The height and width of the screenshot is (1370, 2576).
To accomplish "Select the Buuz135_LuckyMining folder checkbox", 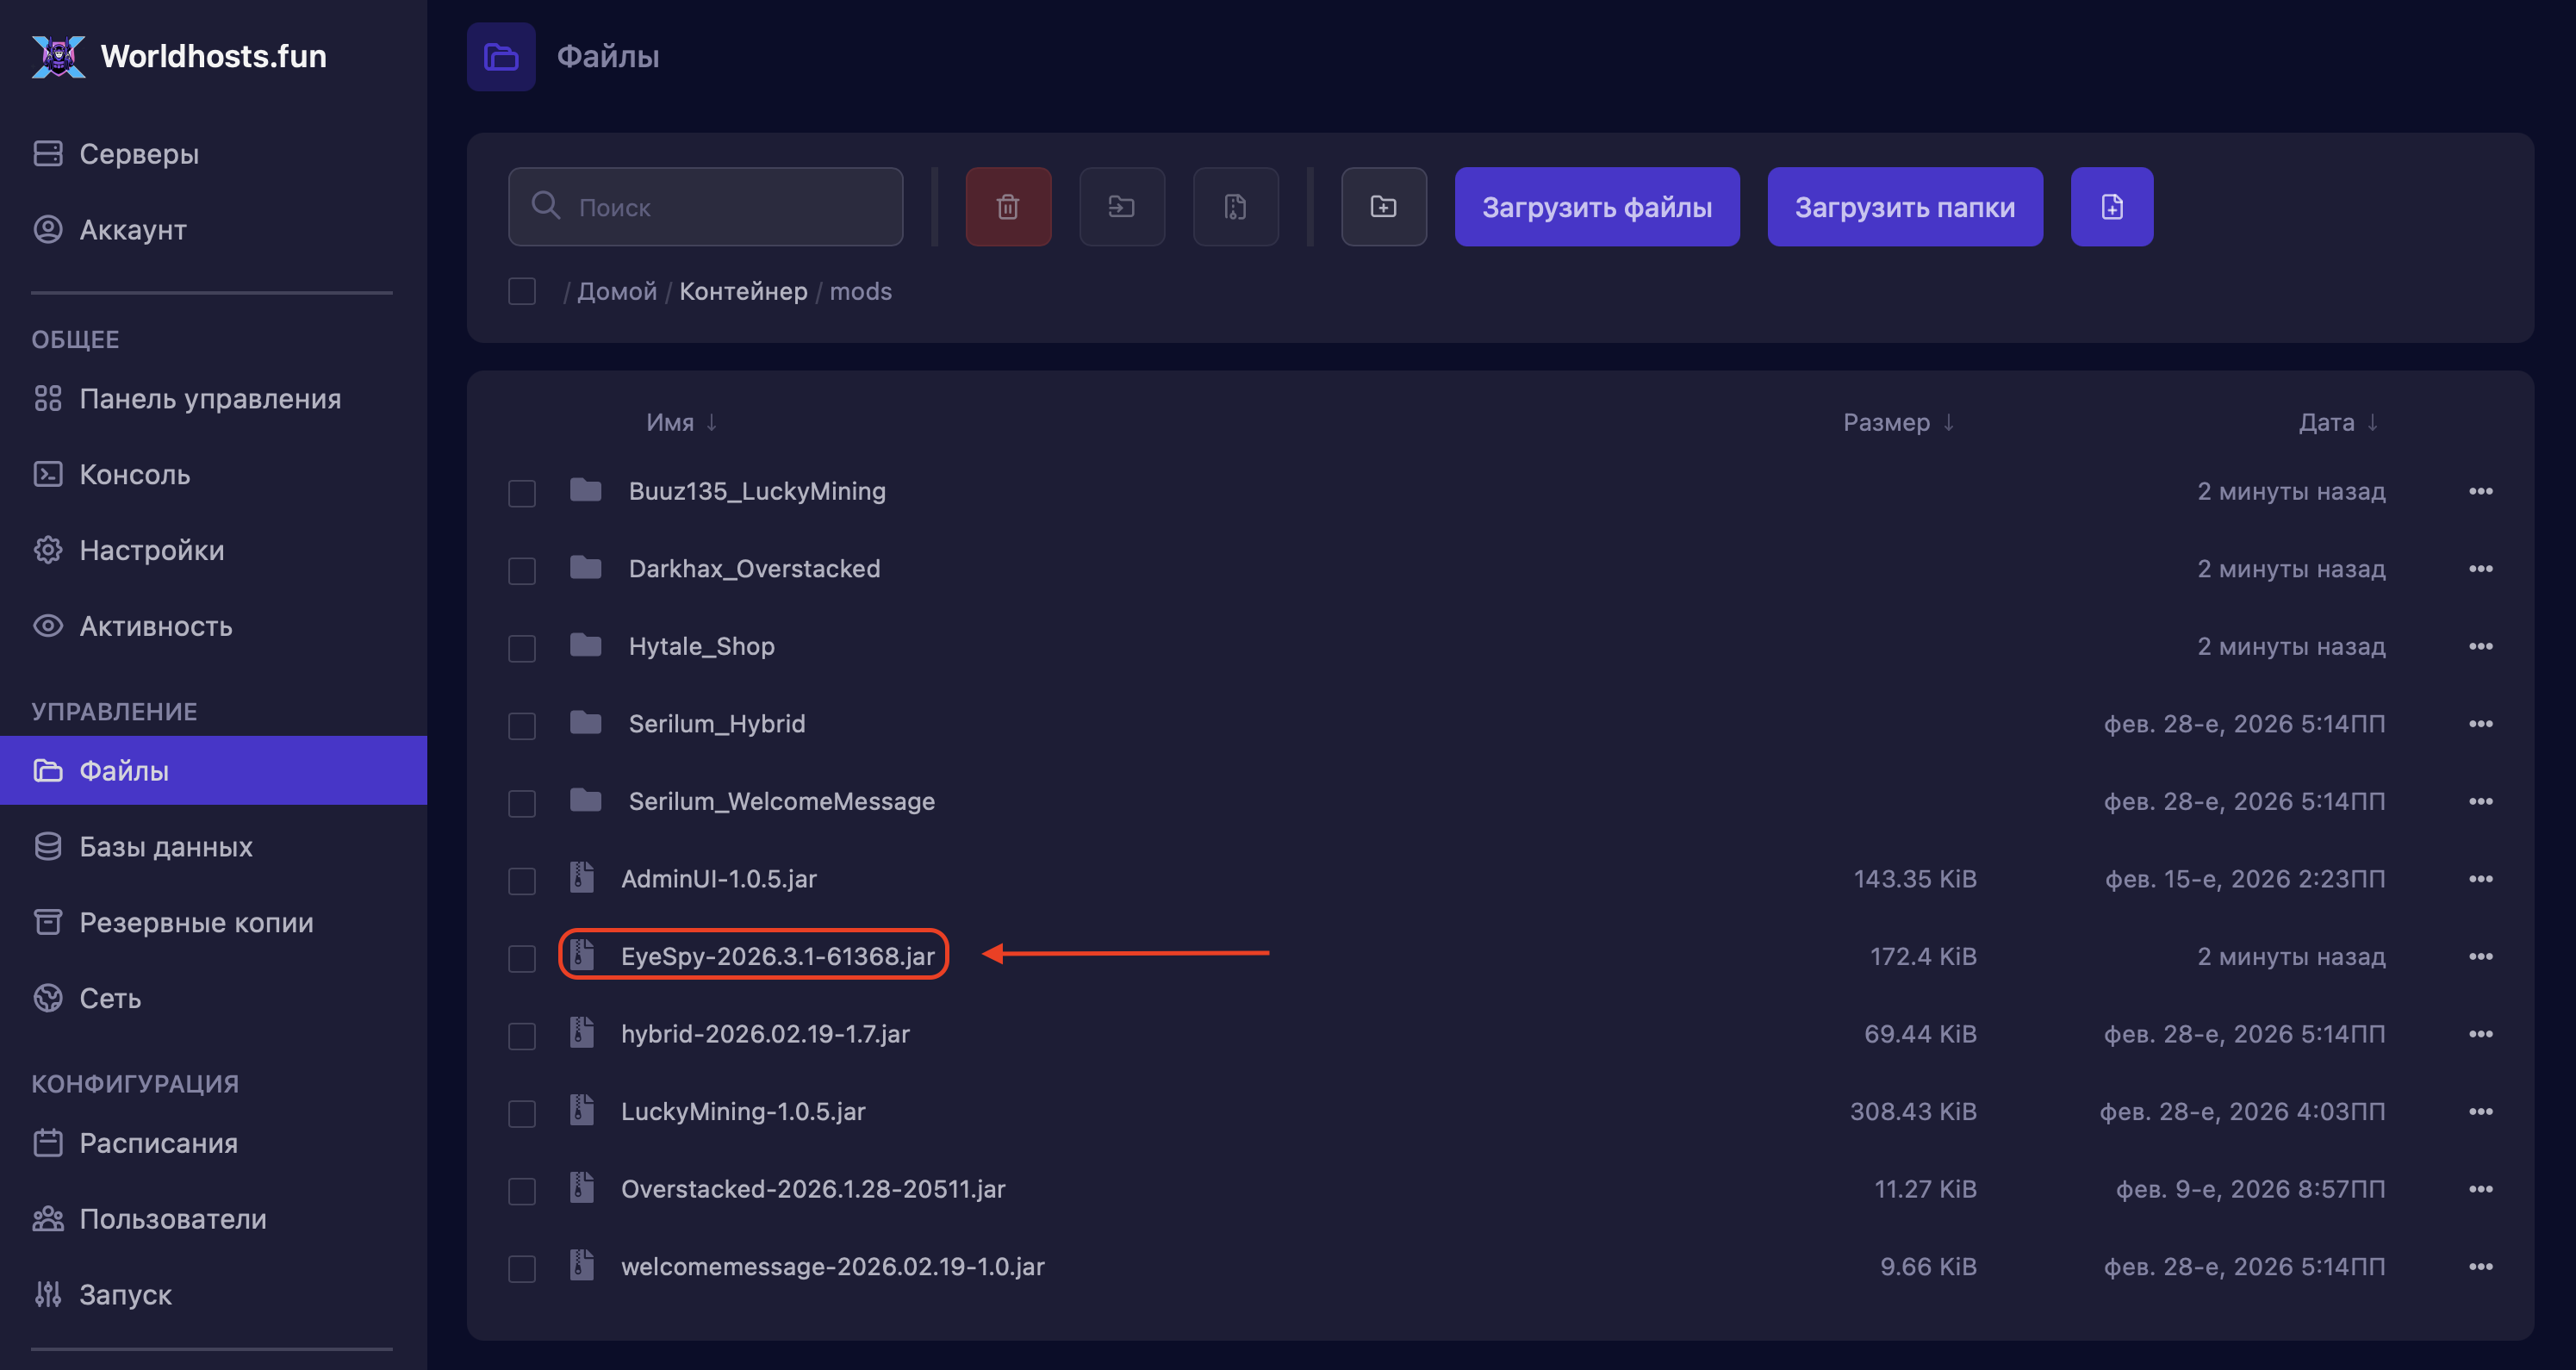I will pos(522,493).
